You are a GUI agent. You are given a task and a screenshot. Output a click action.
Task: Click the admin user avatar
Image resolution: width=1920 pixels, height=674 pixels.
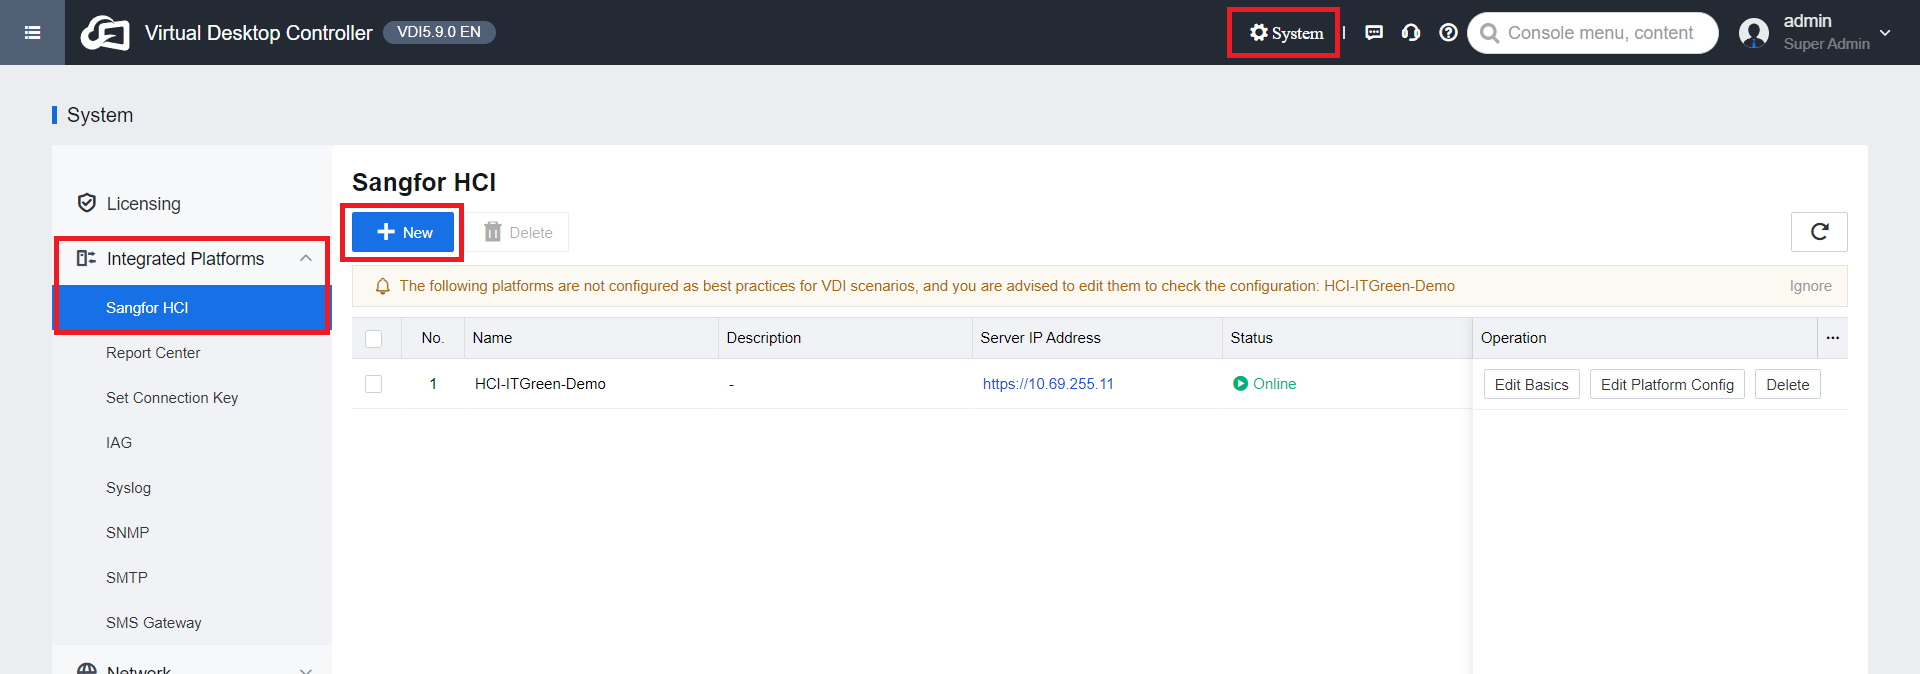(x=1754, y=33)
